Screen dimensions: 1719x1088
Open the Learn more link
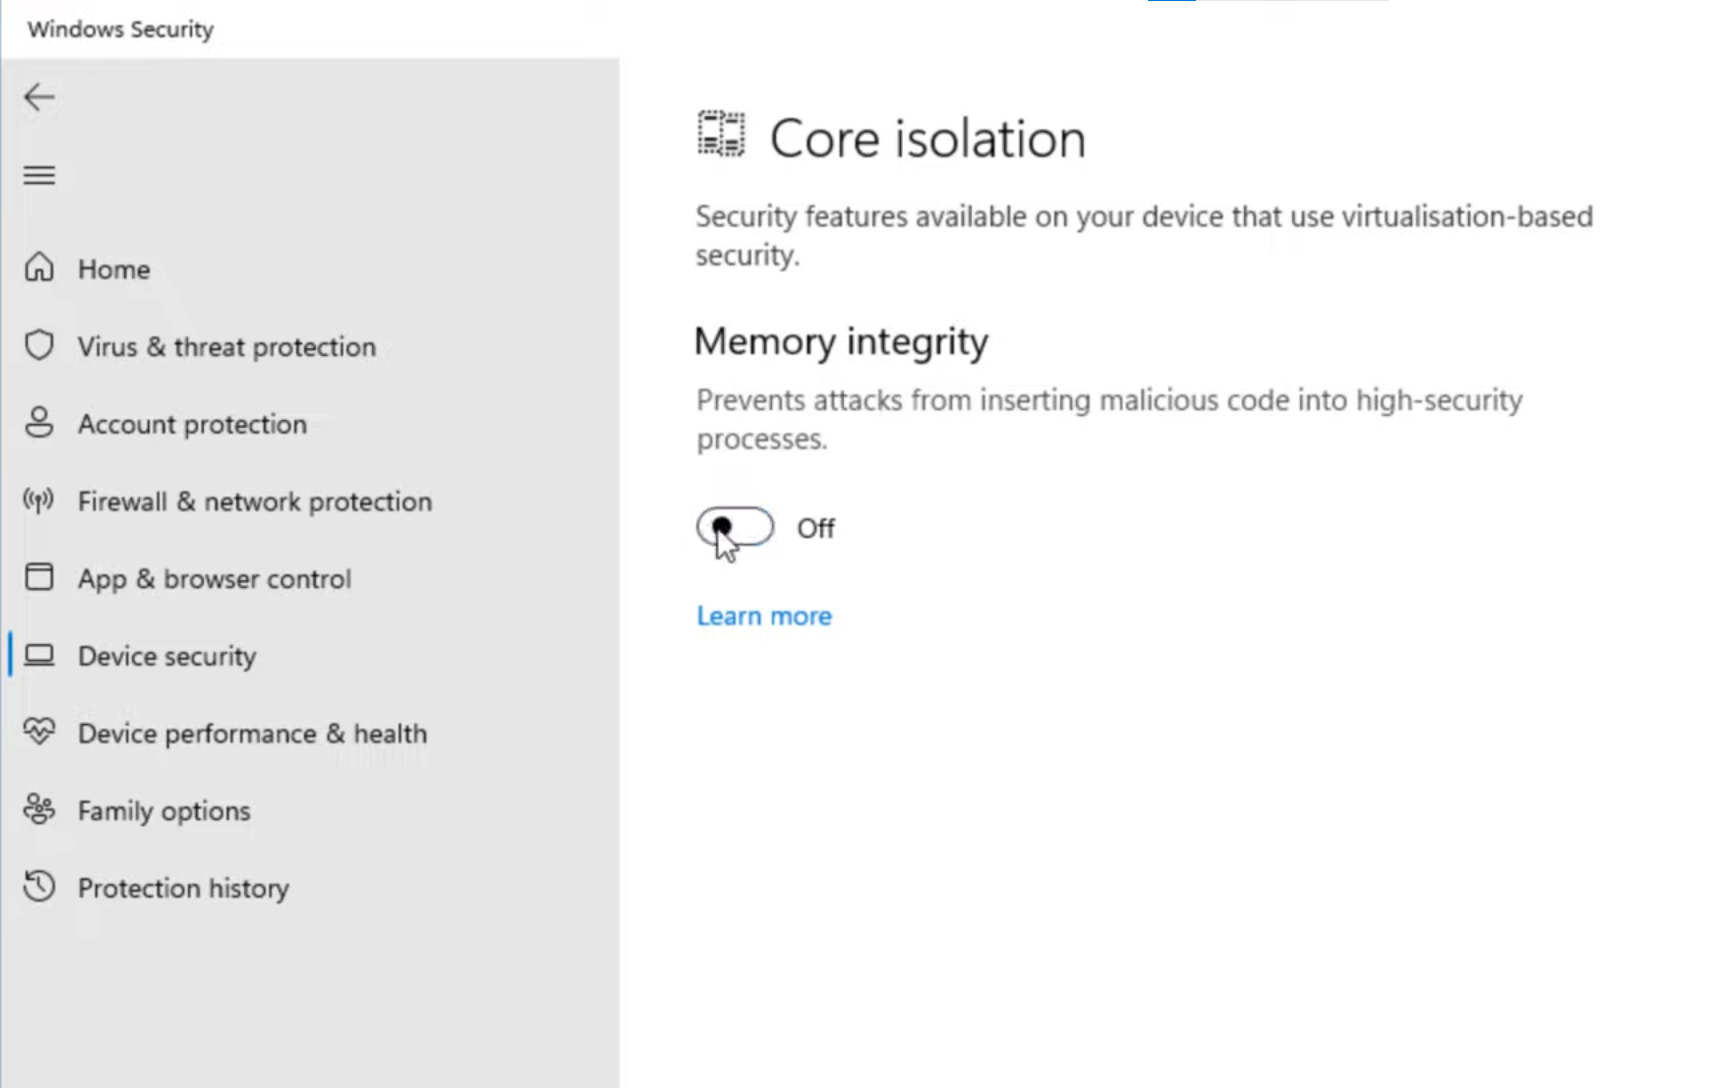(x=764, y=616)
